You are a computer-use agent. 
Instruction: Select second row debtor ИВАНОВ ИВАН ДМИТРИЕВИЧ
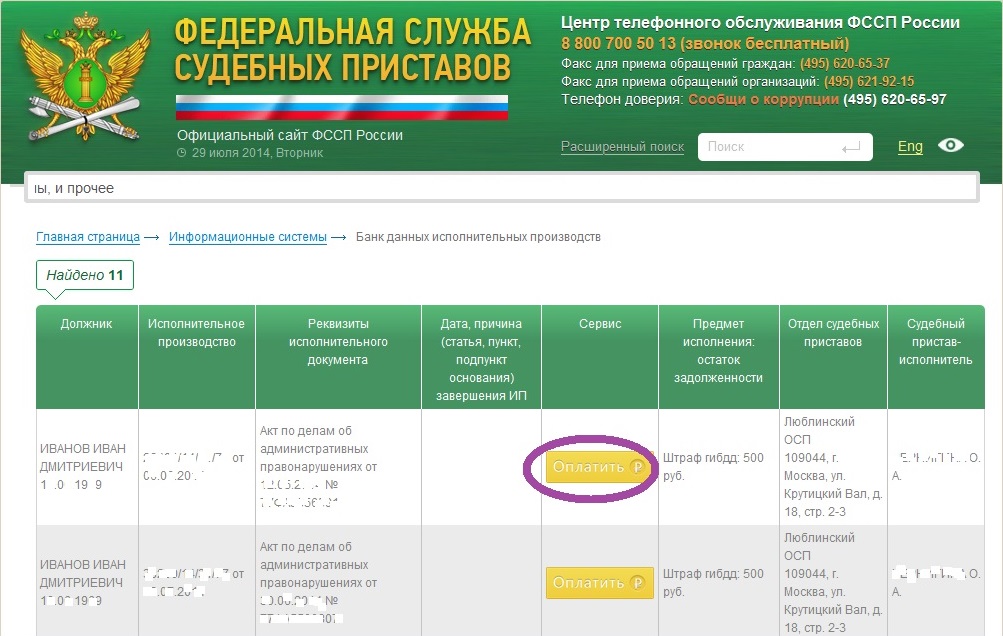pos(83,573)
